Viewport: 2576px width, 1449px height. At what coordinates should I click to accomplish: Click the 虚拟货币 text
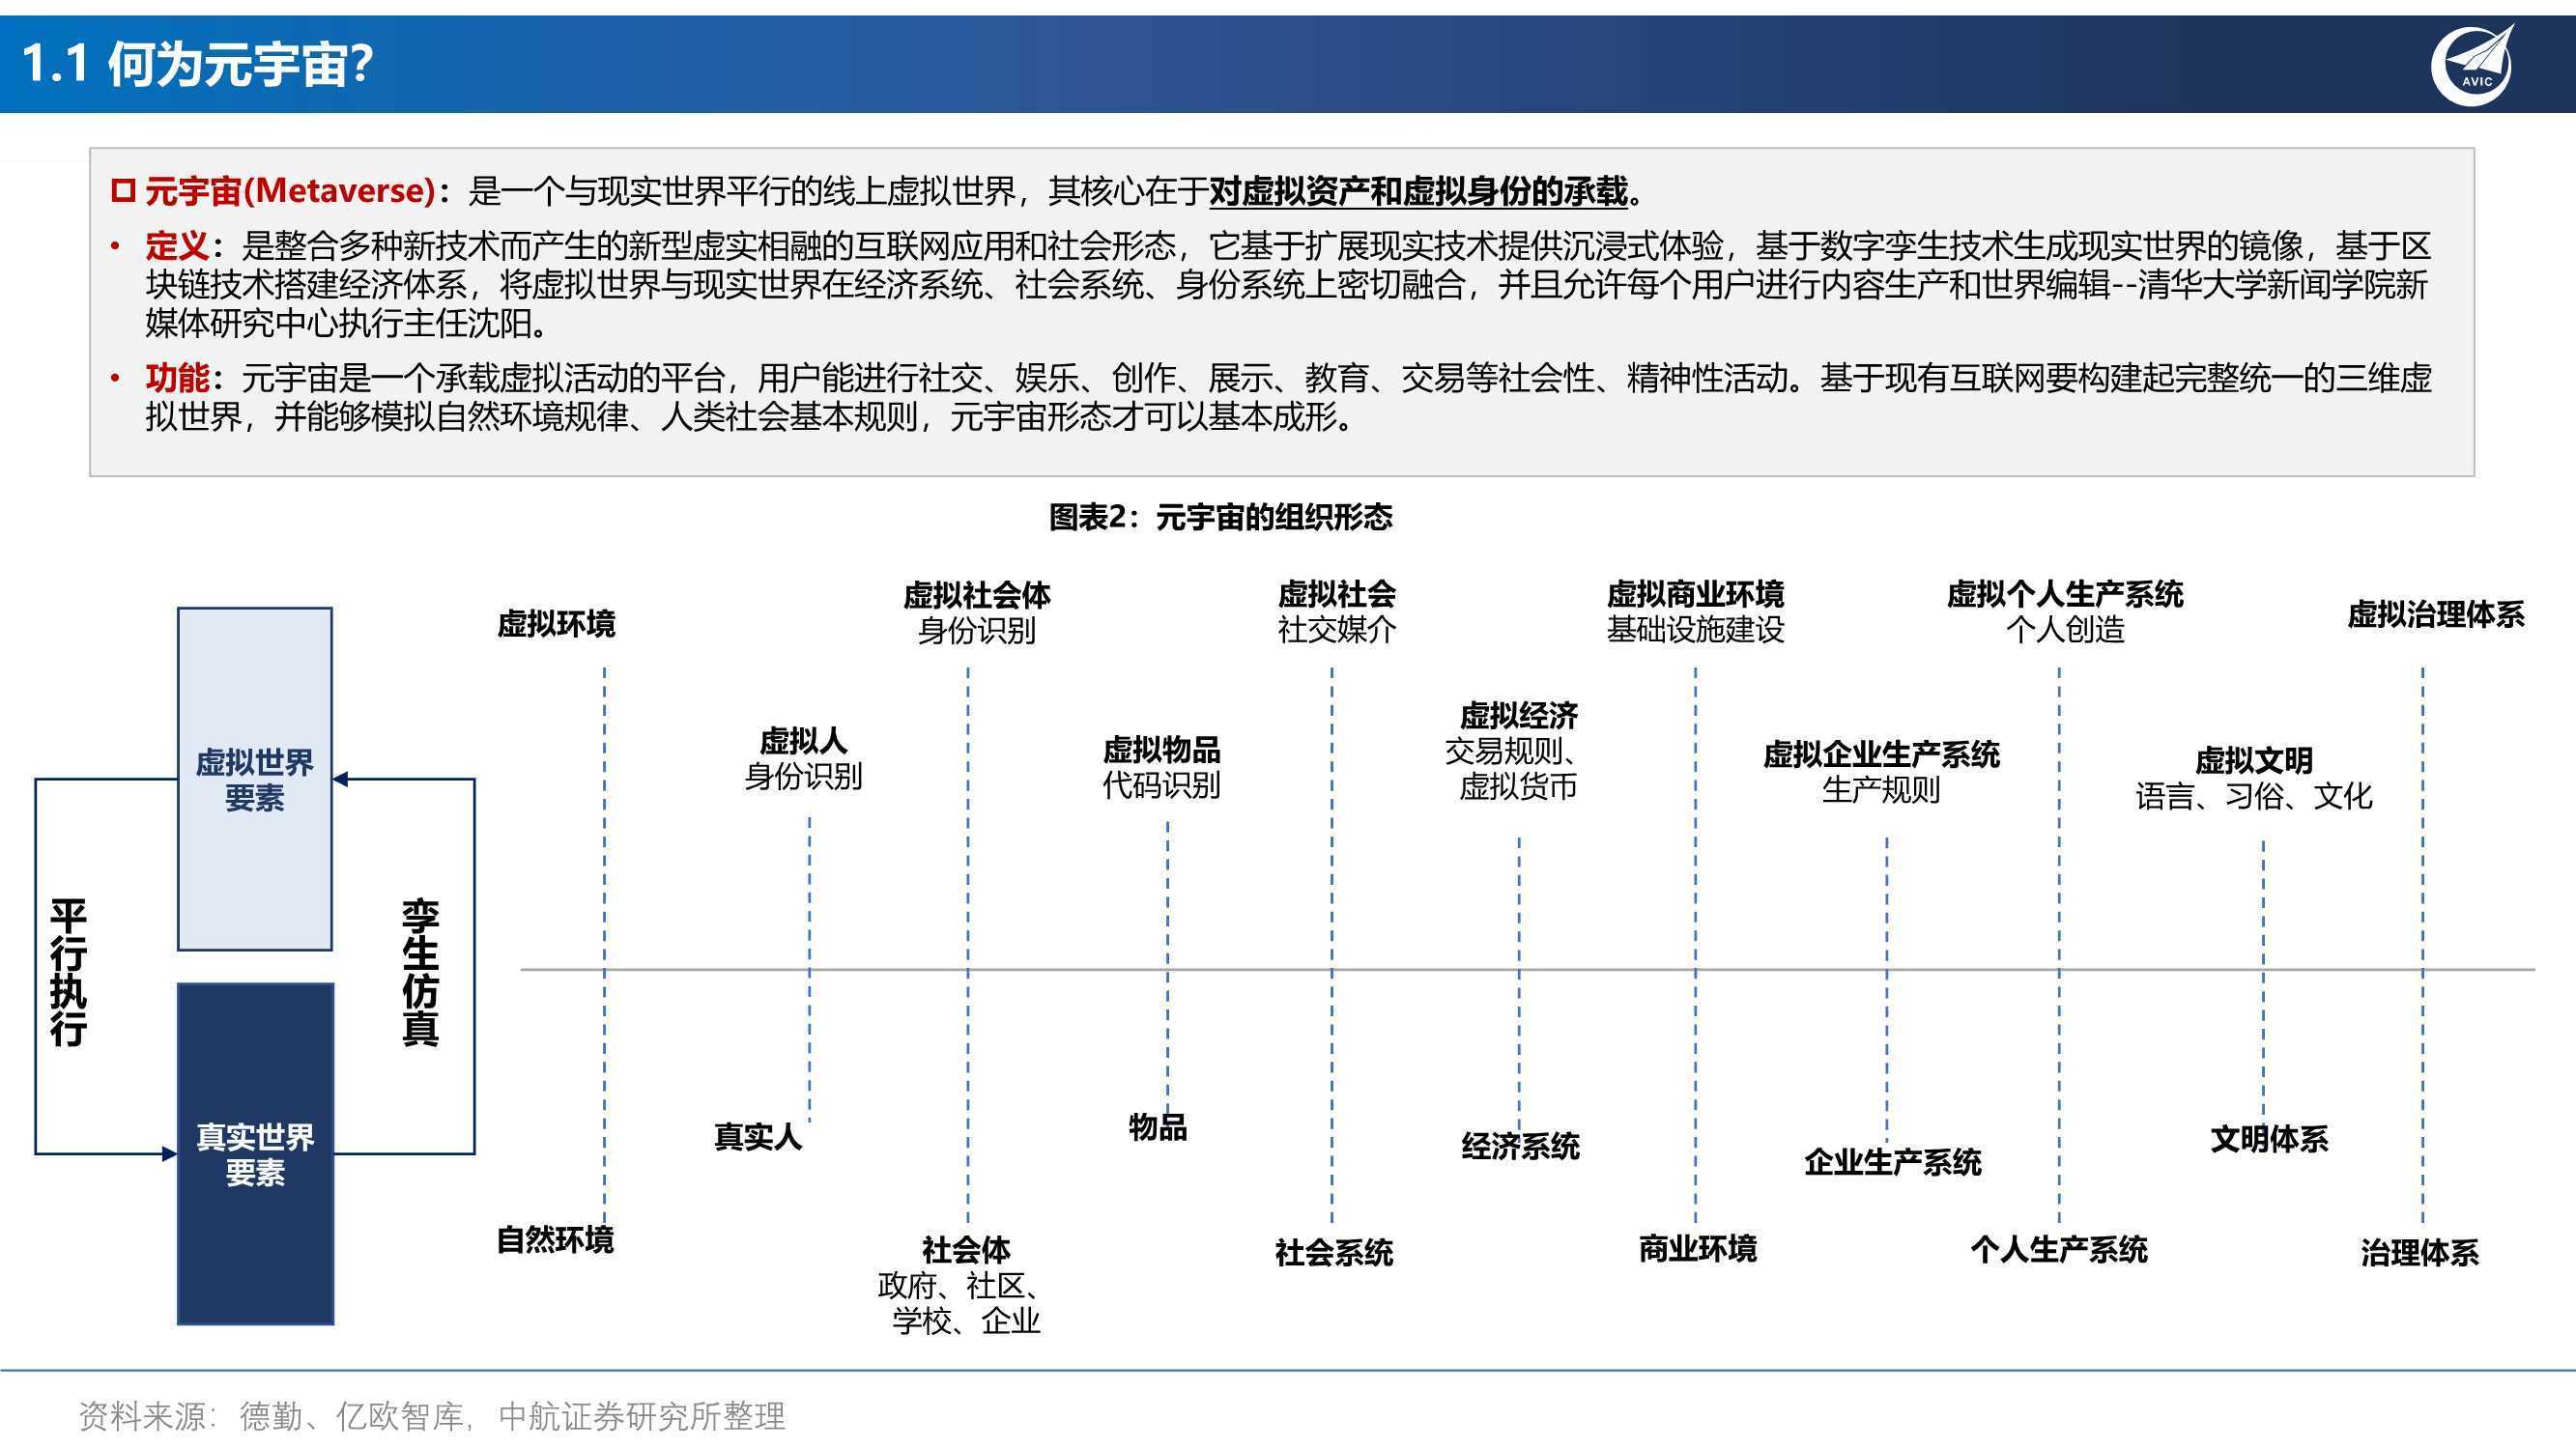tap(1518, 786)
